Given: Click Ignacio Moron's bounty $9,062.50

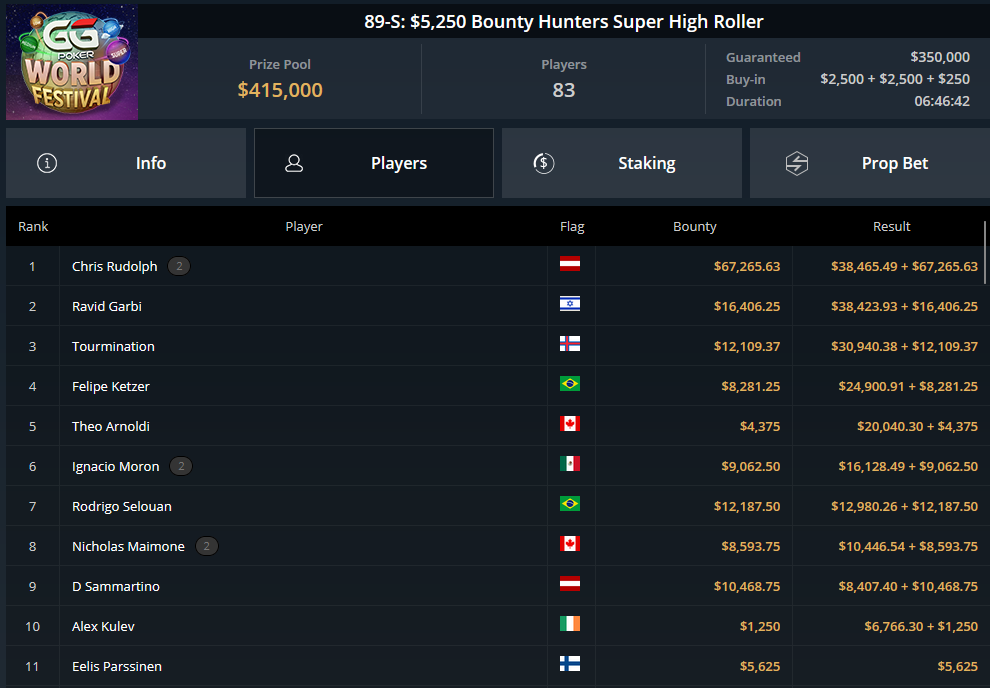Looking at the screenshot, I should point(751,466).
